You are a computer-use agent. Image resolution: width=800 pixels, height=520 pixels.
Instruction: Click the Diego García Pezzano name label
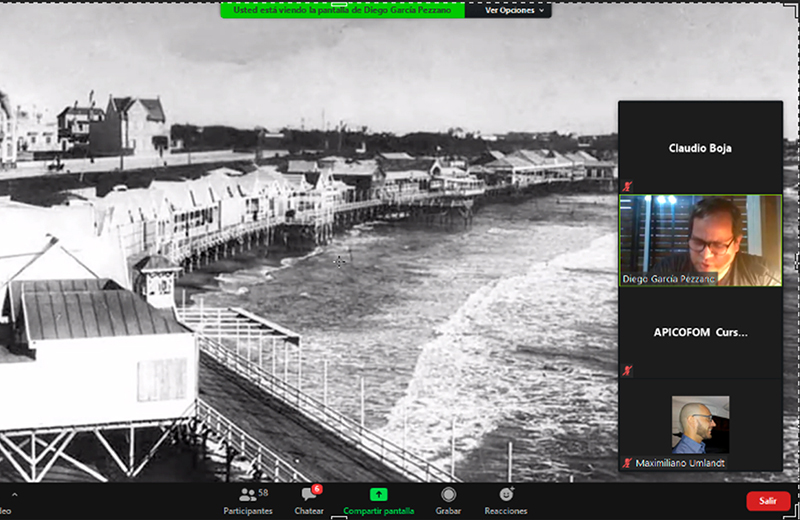666,278
